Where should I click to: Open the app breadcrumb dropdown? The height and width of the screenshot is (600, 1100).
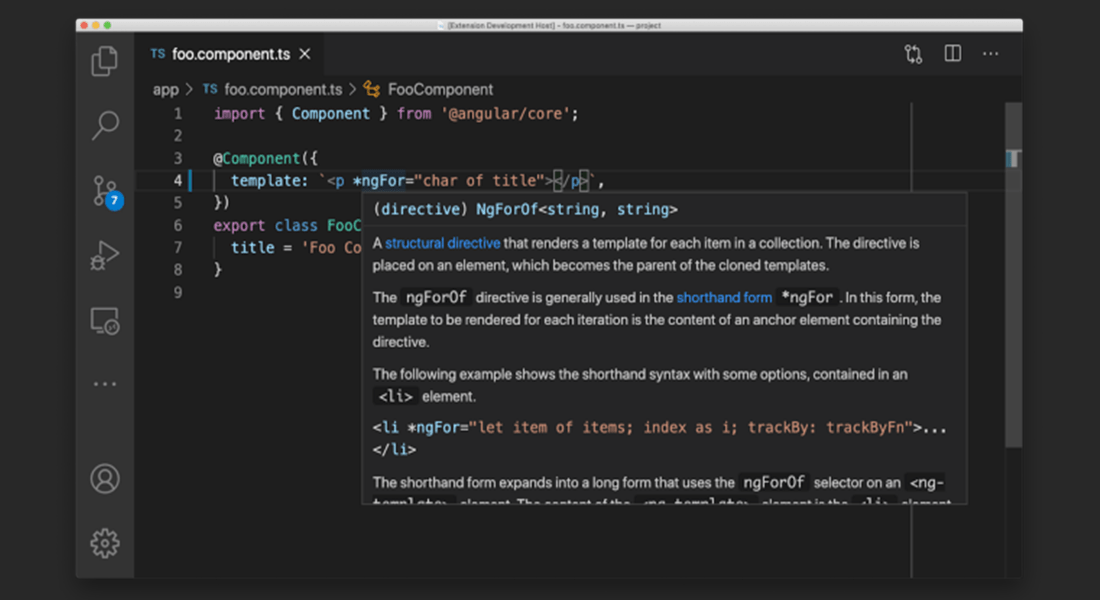tap(164, 89)
